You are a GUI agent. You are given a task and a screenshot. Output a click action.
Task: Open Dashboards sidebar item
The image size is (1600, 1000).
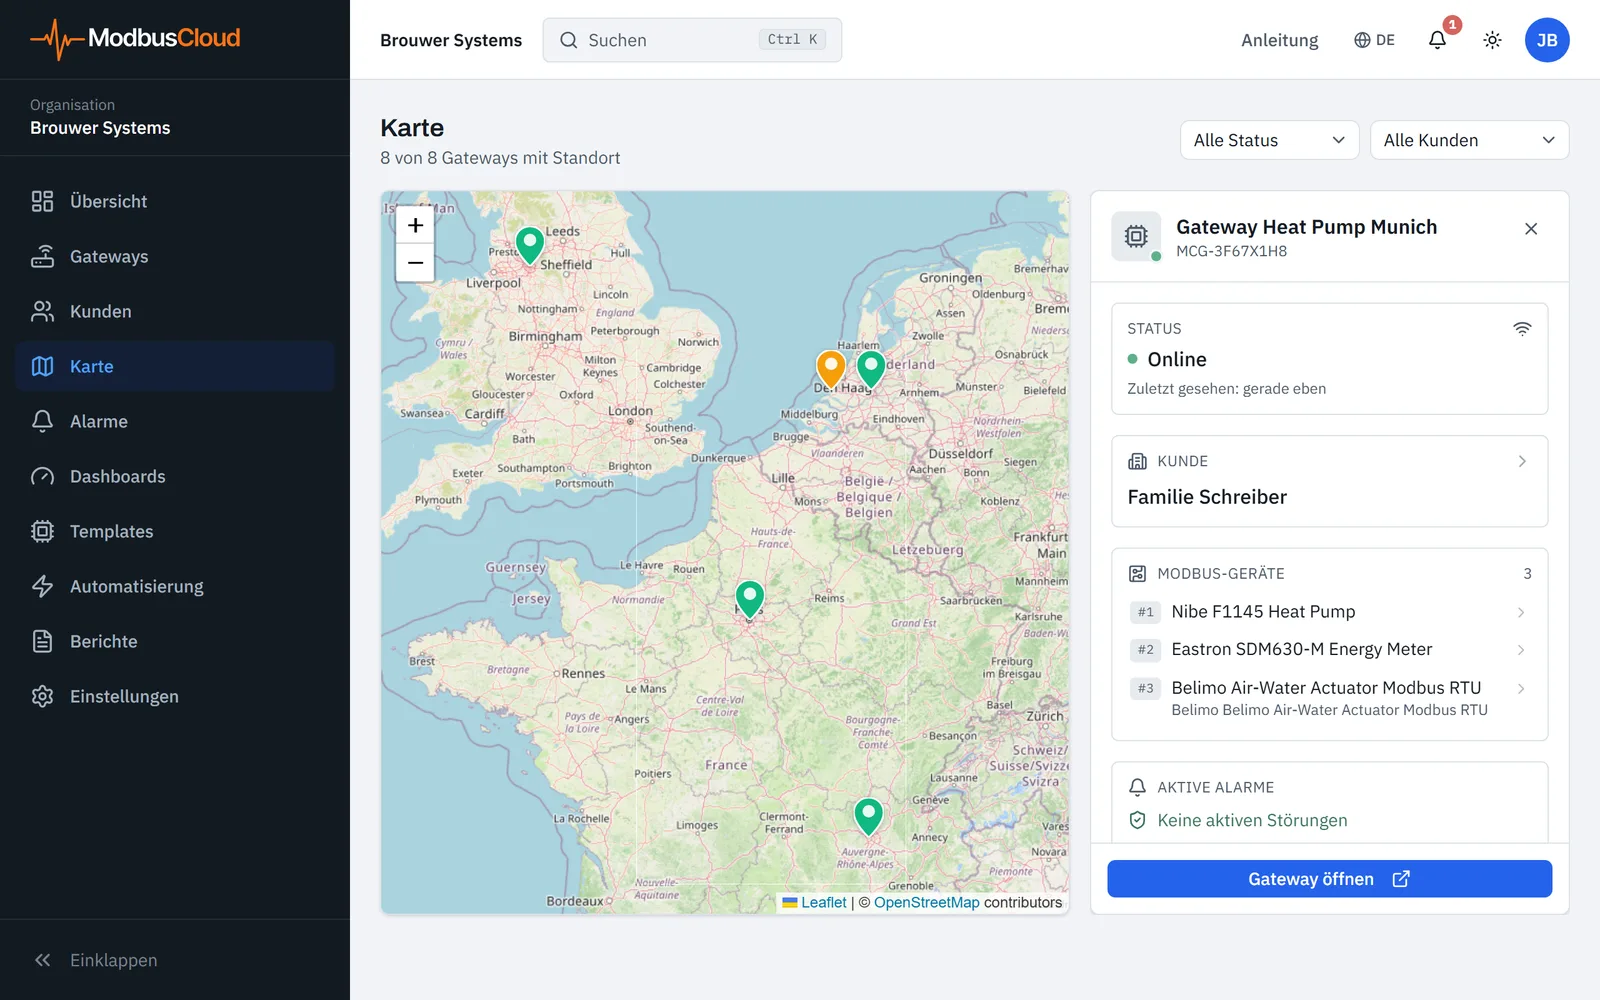175,476
